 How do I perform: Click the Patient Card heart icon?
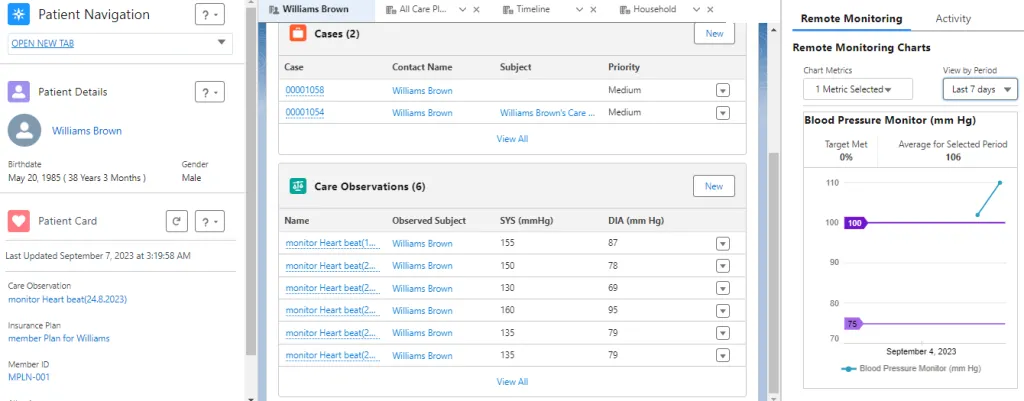pyautogui.click(x=18, y=221)
